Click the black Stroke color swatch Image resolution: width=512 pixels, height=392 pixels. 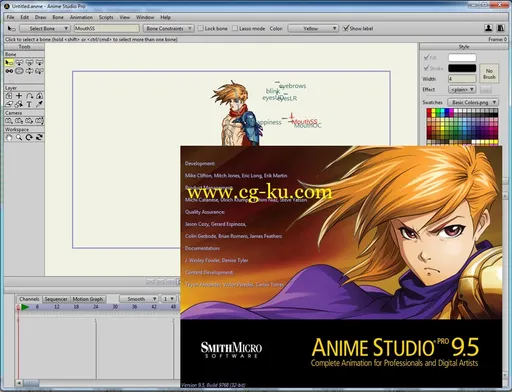coord(462,68)
